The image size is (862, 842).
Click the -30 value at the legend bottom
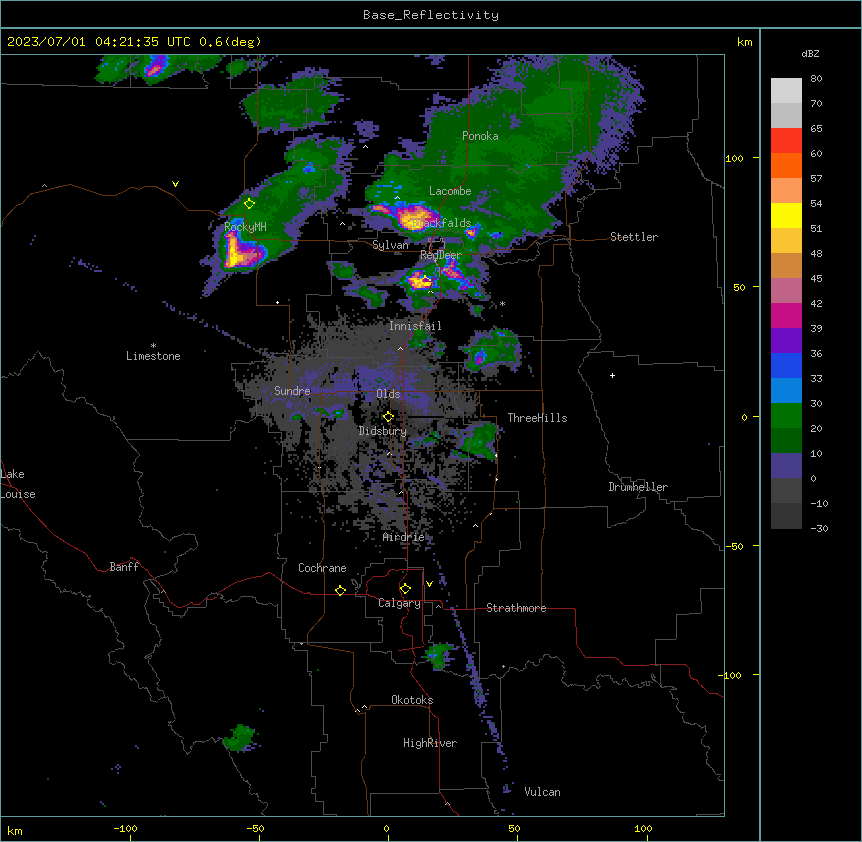[x=819, y=528]
